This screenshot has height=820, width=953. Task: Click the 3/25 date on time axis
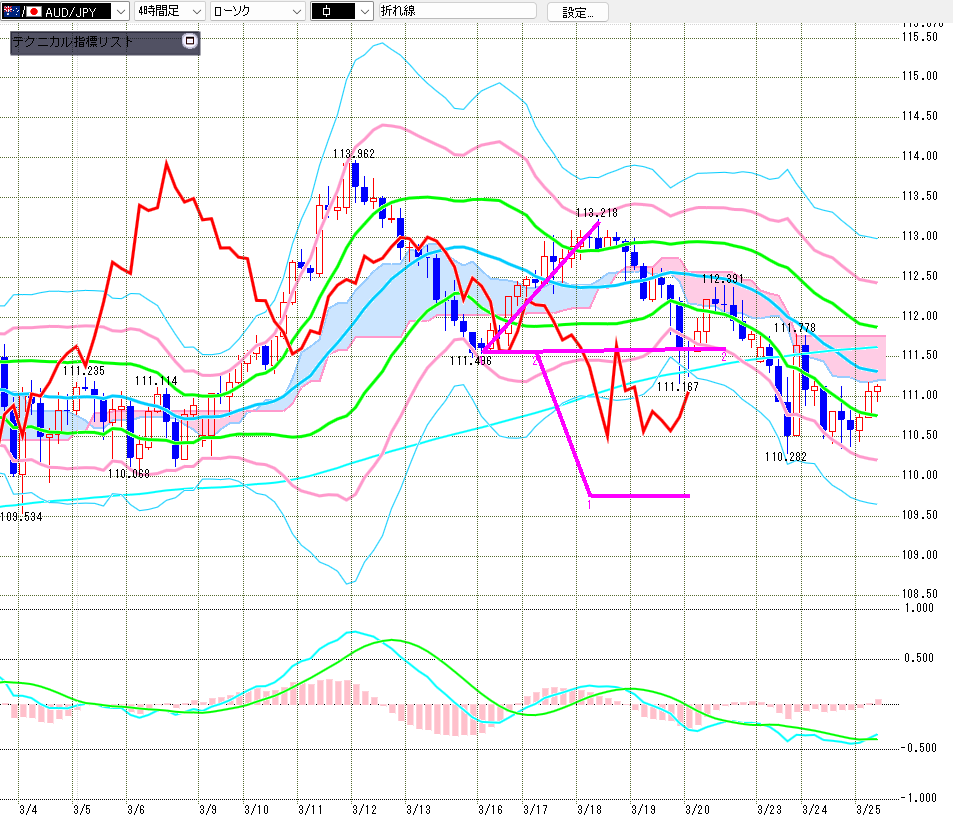(868, 808)
